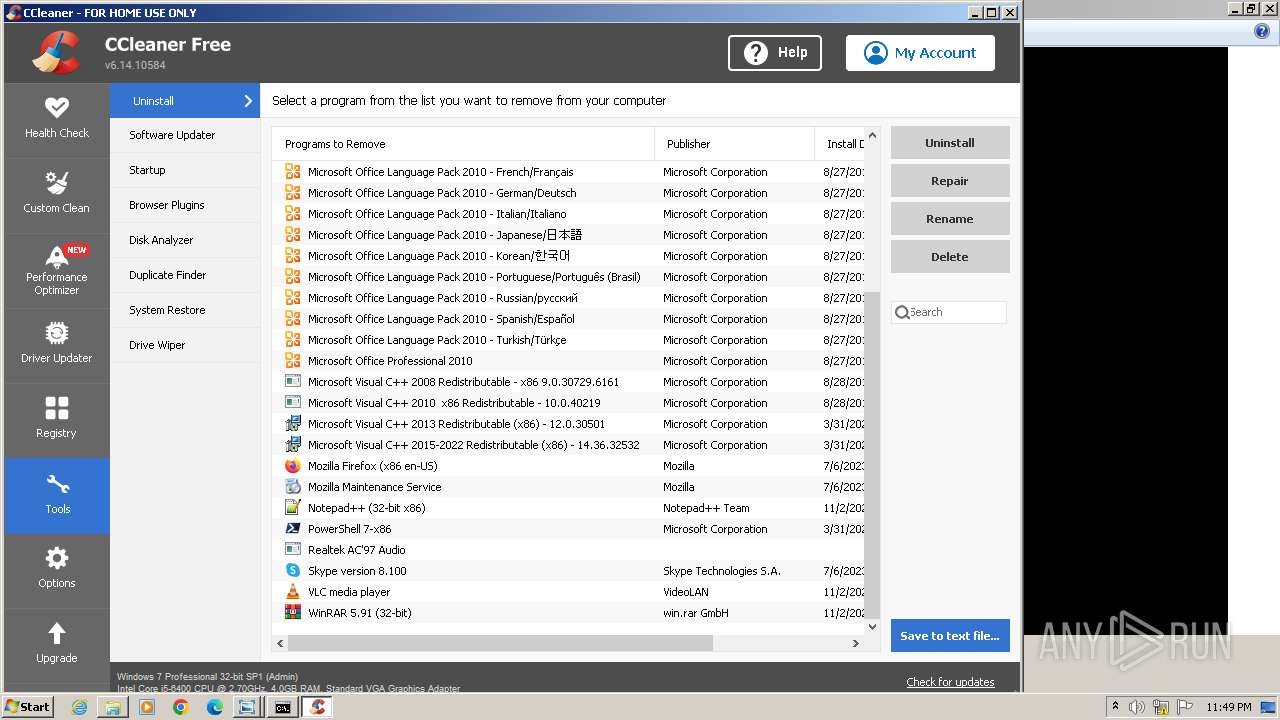Click the CCleaner logo in header
This screenshot has width=1280, height=720.
56,53
